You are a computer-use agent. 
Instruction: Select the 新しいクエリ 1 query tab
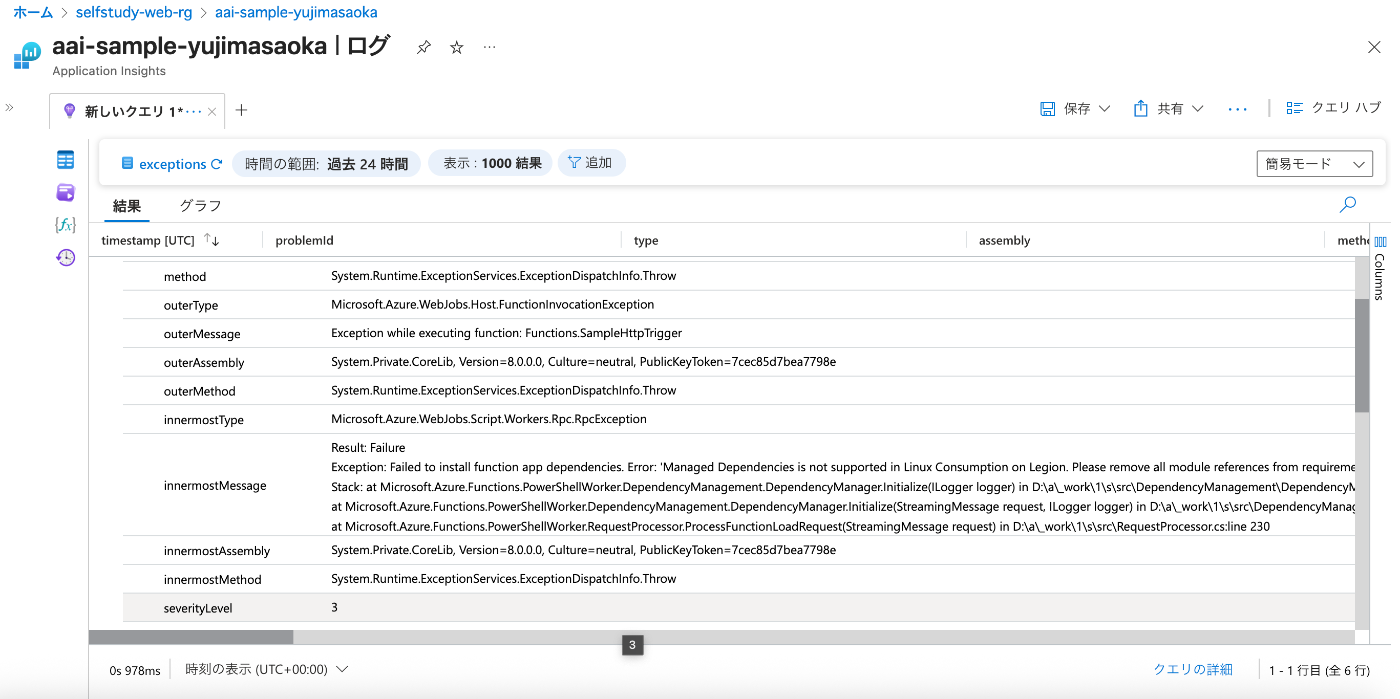pos(138,111)
